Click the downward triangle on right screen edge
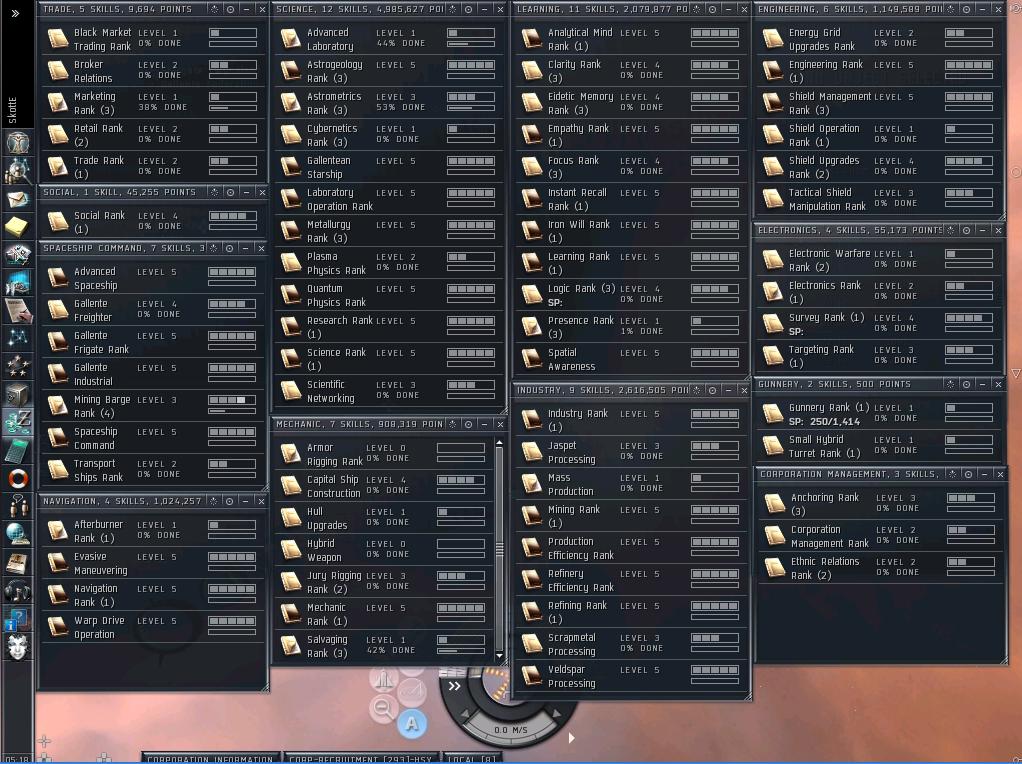The height and width of the screenshot is (764, 1022). pos(1015,374)
